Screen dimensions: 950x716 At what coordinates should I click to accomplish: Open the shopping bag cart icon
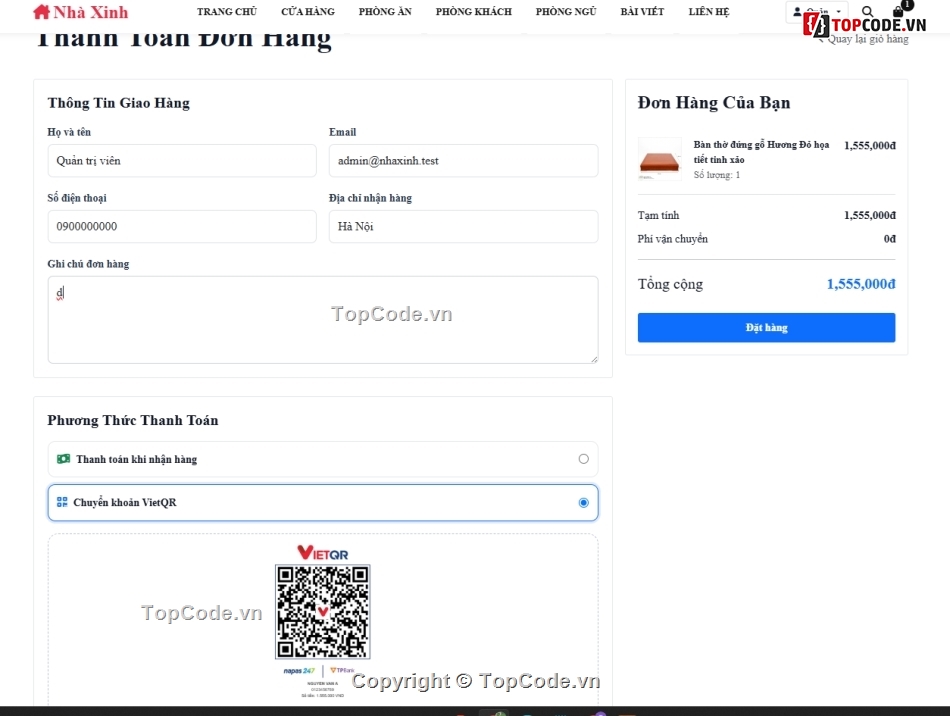pos(899,11)
